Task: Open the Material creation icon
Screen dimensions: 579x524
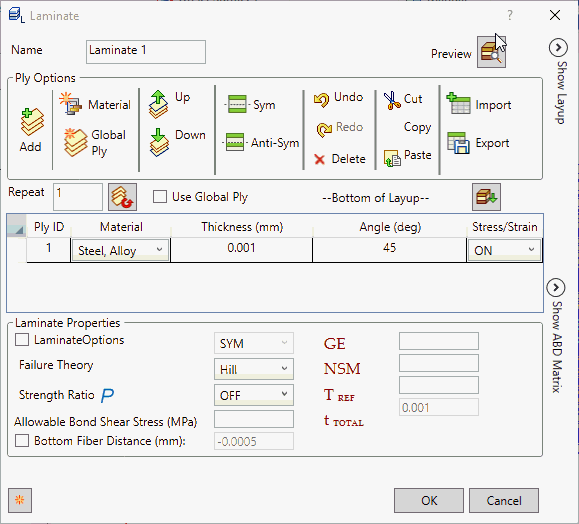Action: coord(70,104)
